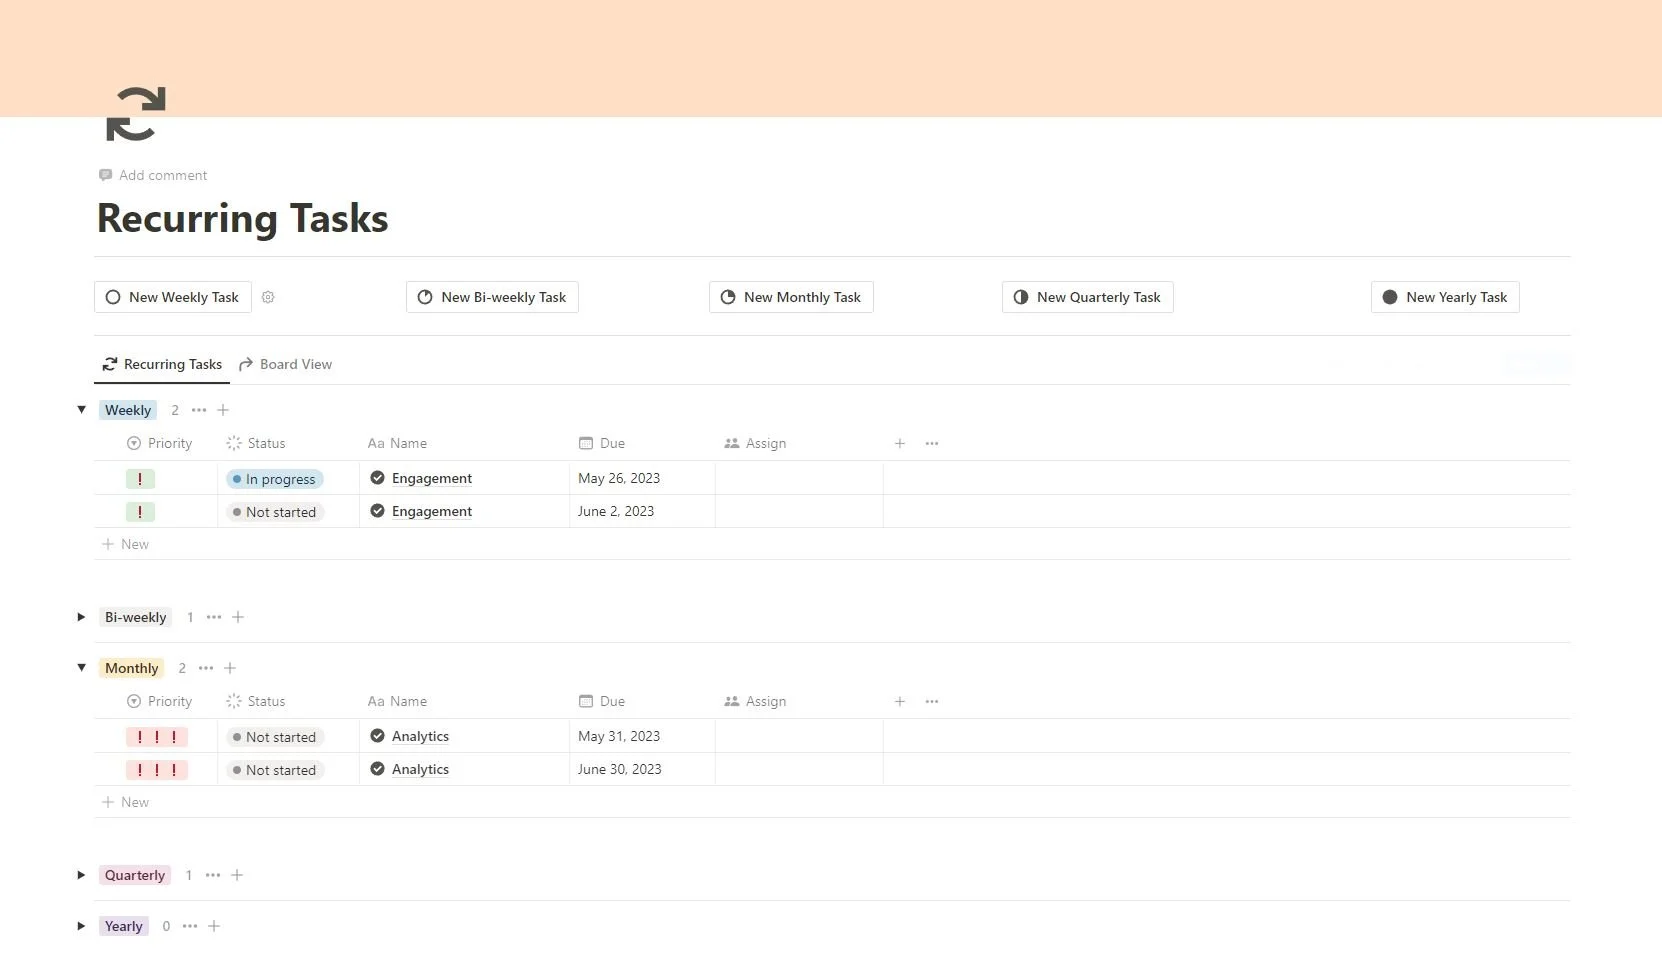This screenshot has width=1662, height=954.
Task: Click the green priority tag for May 26 Engagement
Action: pyautogui.click(x=140, y=479)
